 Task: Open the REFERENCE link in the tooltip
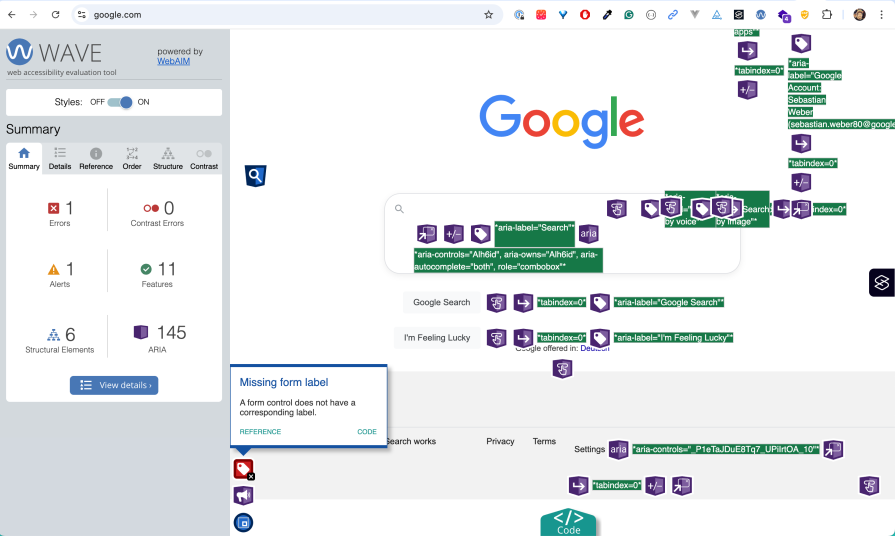pyautogui.click(x=260, y=432)
